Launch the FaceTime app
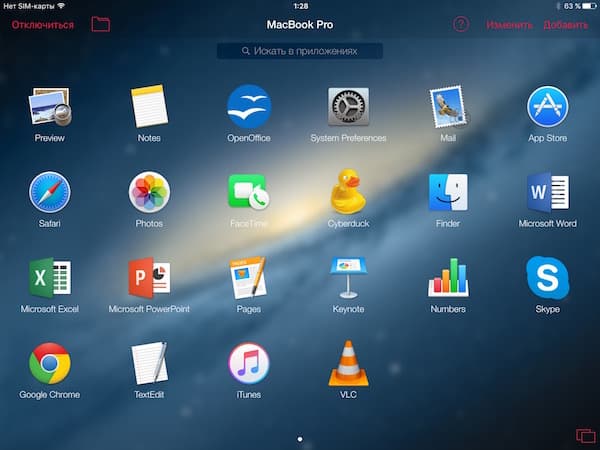 click(249, 192)
